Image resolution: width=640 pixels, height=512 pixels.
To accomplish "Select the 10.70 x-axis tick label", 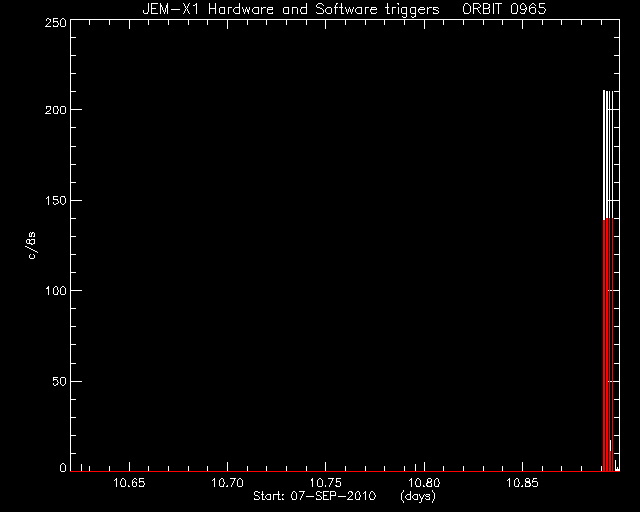I will tap(227, 483).
